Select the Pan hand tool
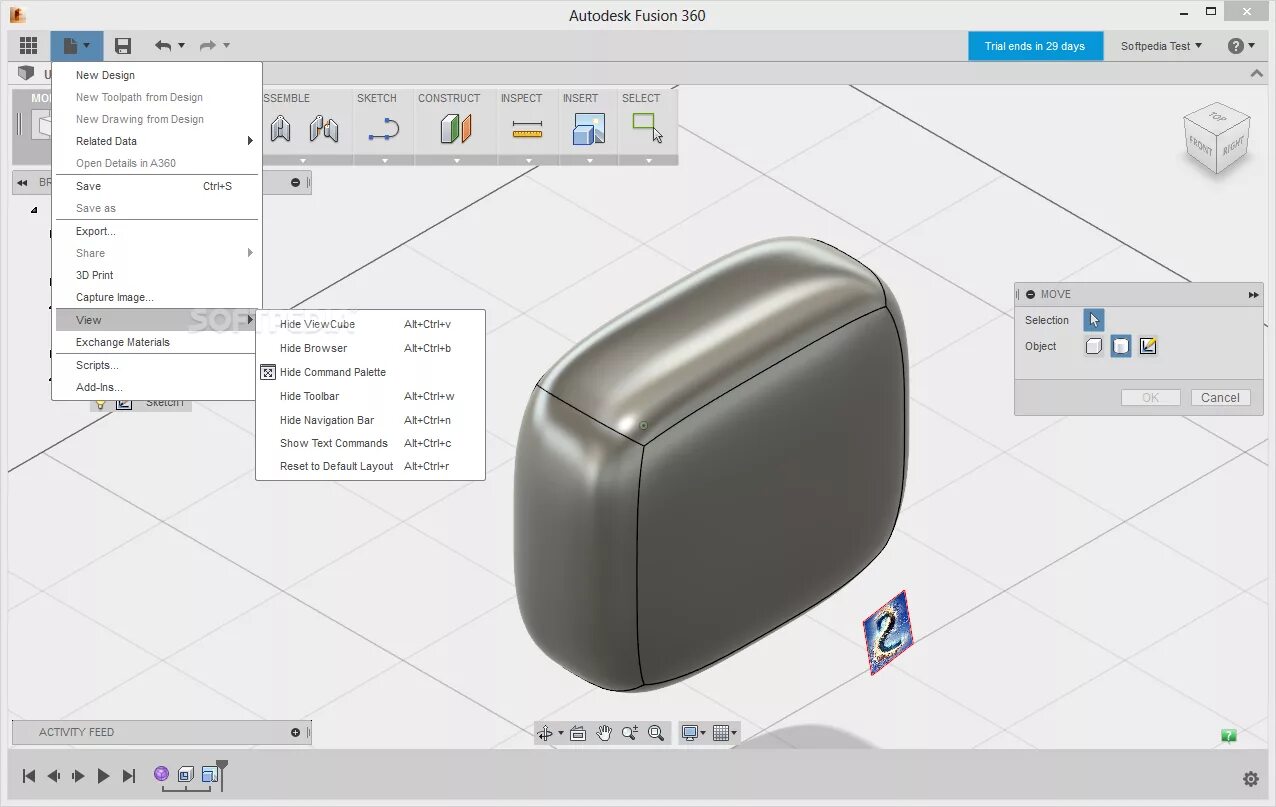1276x807 pixels. (x=604, y=733)
